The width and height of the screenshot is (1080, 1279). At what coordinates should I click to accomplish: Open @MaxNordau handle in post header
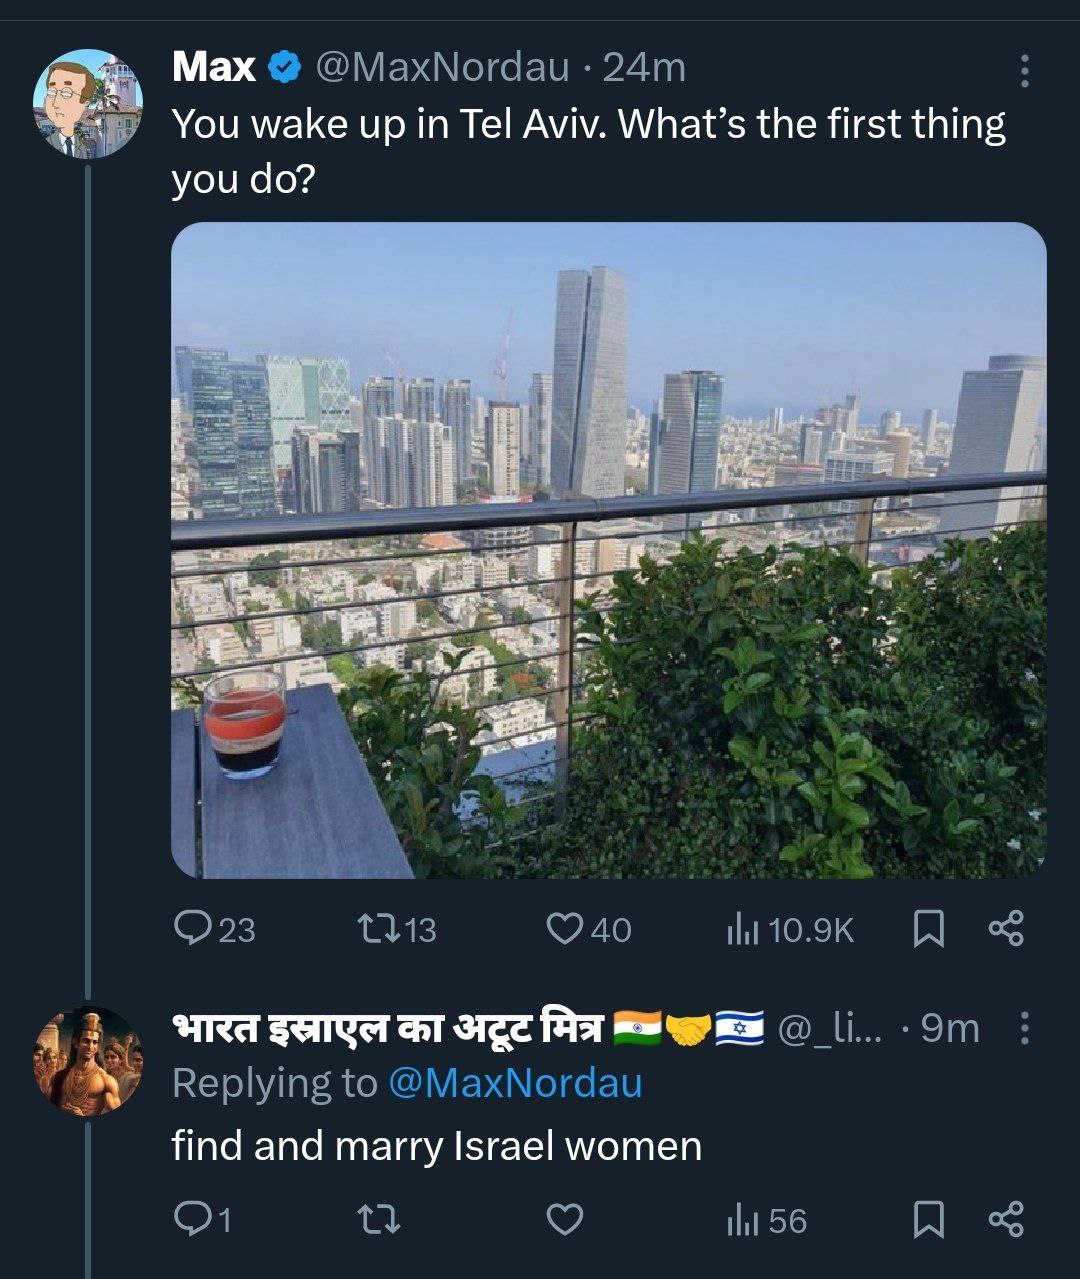pyautogui.click(x=442, y=68)
